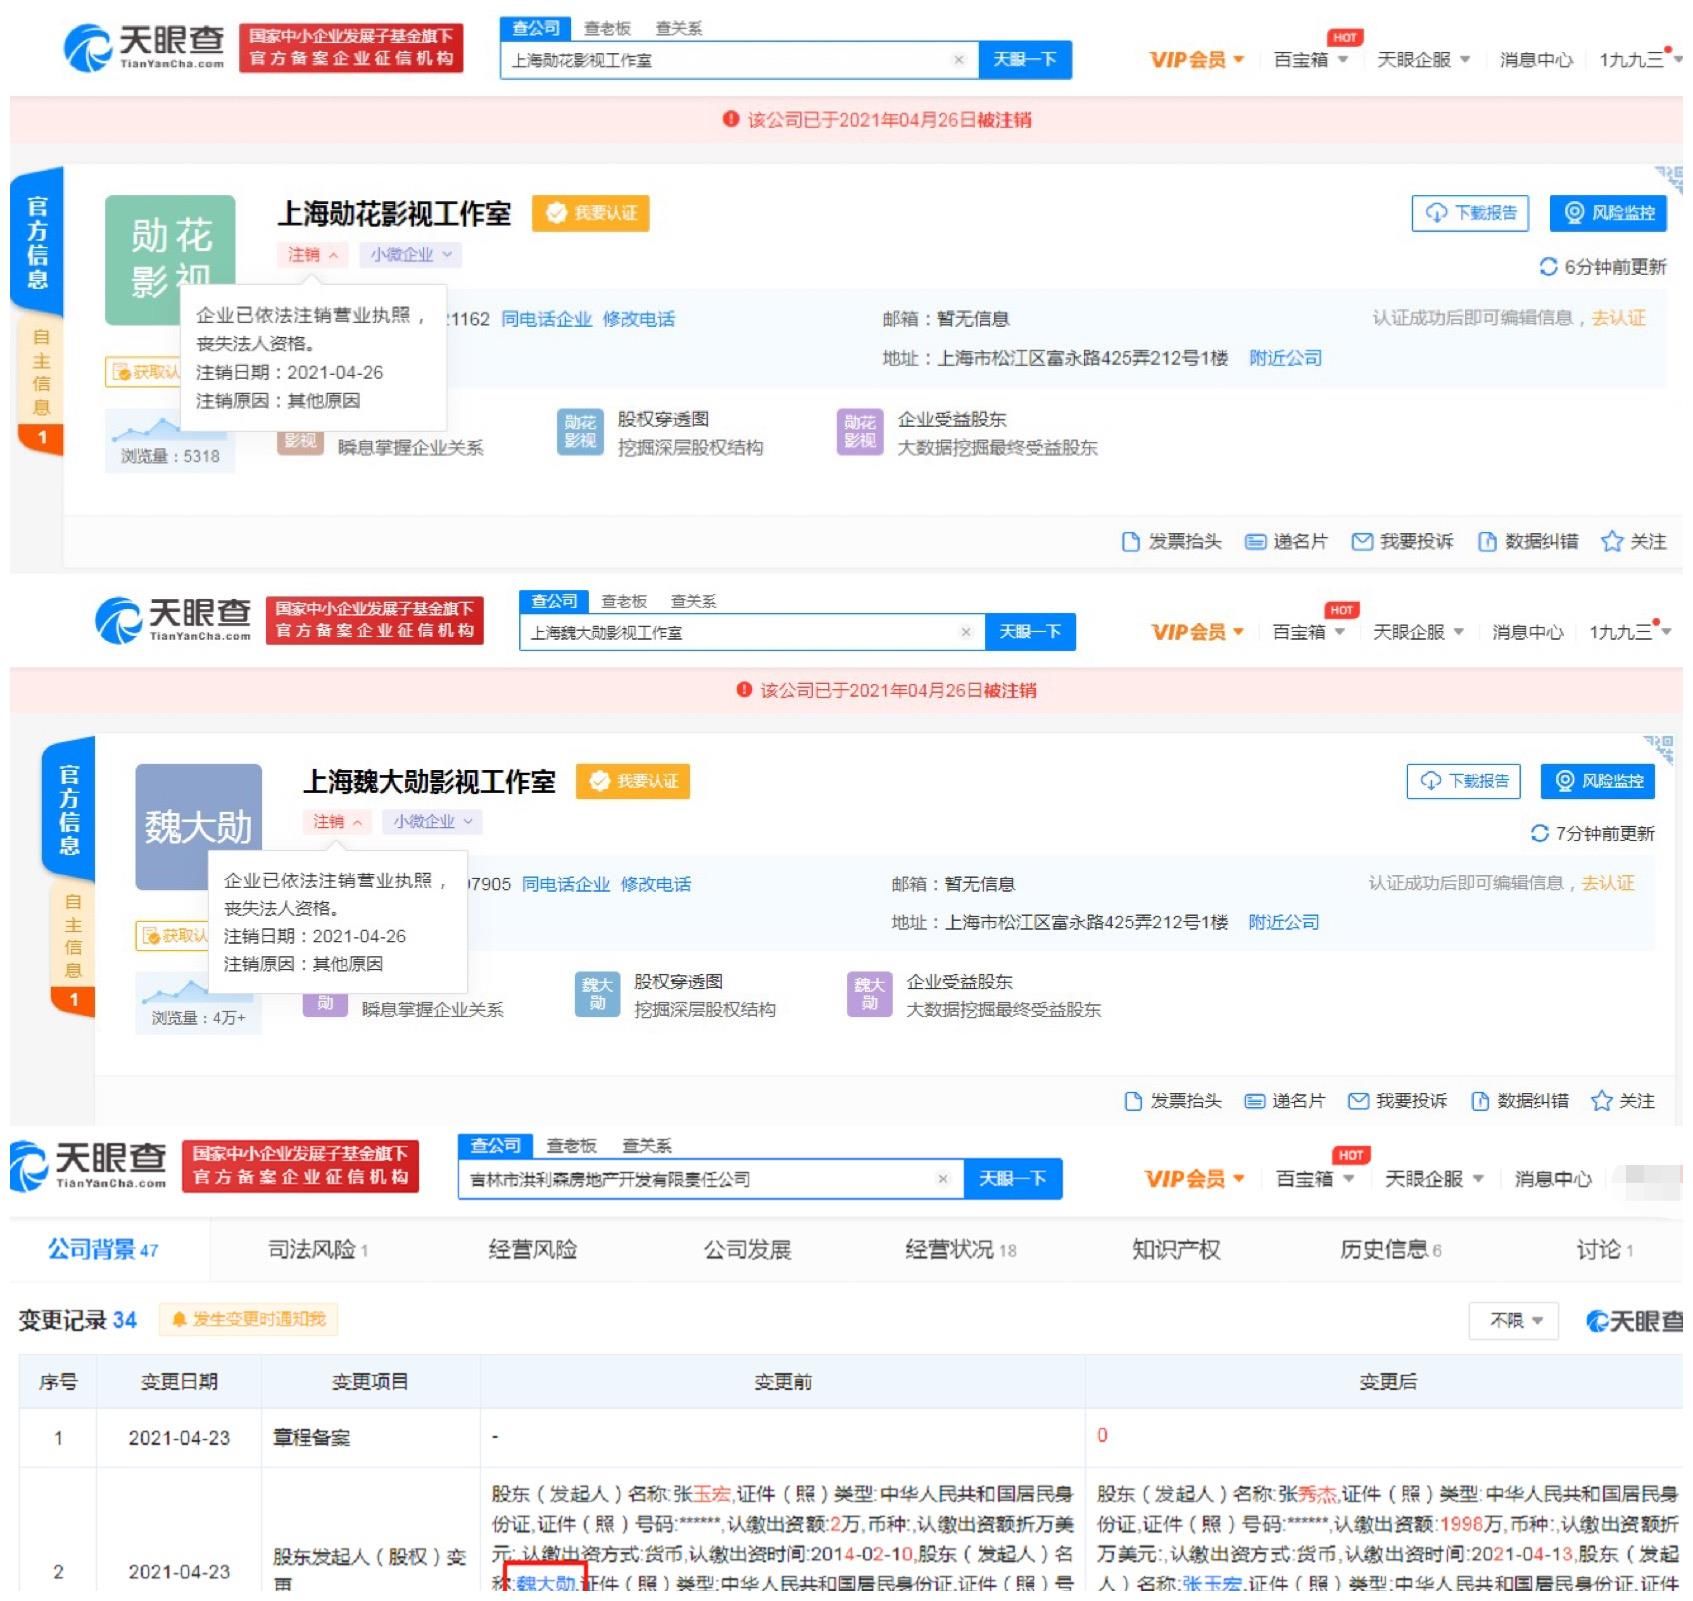Click 风险监控 button for 上海勋花影视工作室
1693x1601 pixels.
[1609, 213]
